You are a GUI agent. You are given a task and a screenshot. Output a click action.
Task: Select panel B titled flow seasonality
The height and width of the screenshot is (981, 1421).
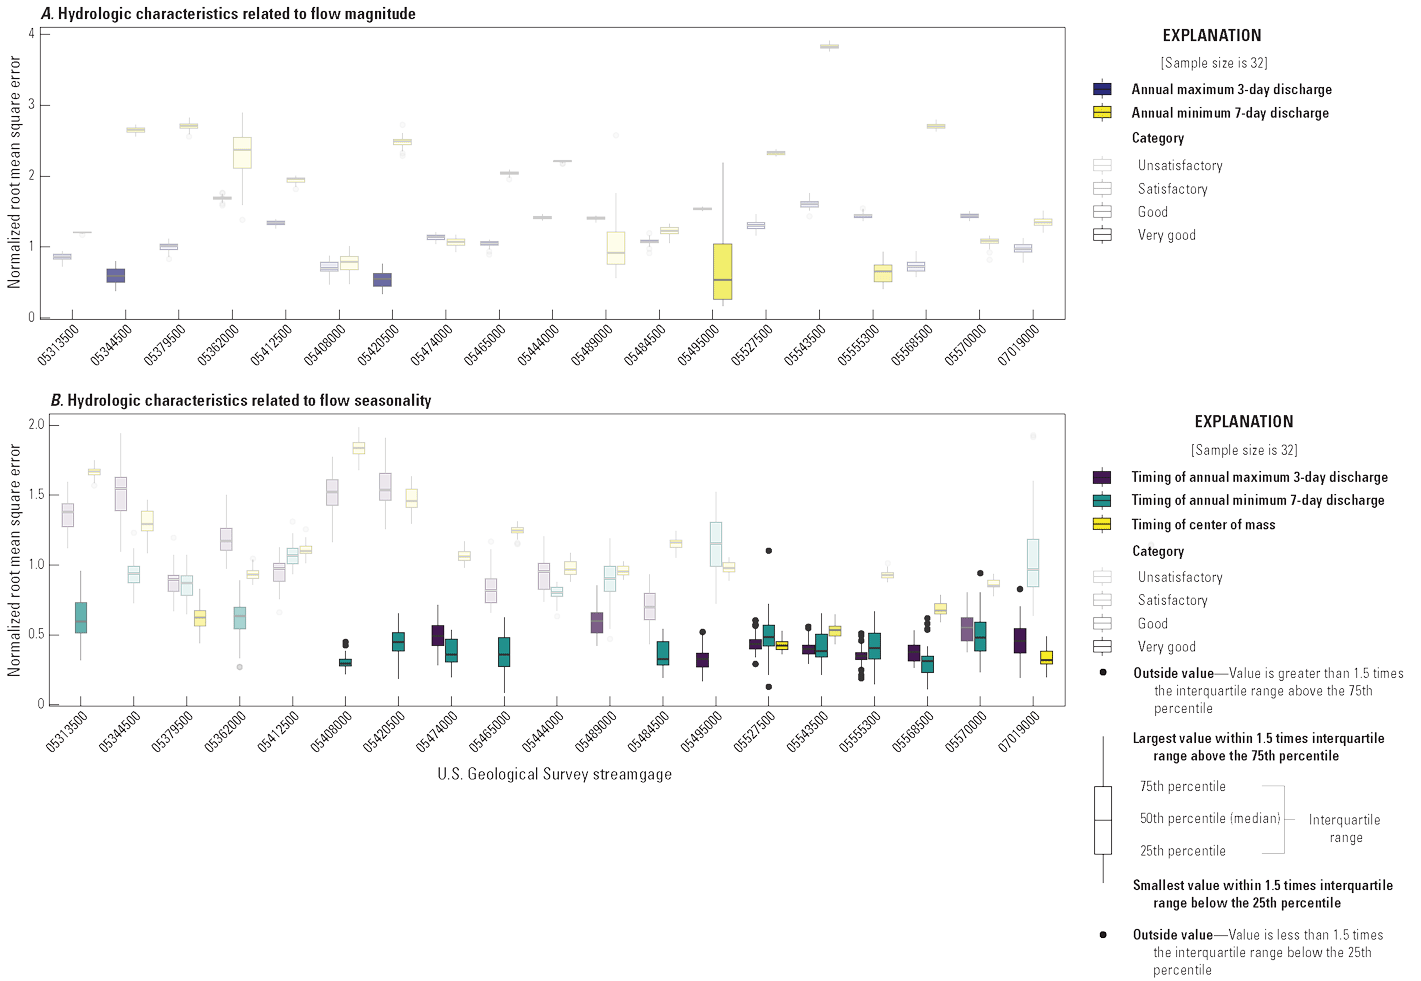[240, 401]
